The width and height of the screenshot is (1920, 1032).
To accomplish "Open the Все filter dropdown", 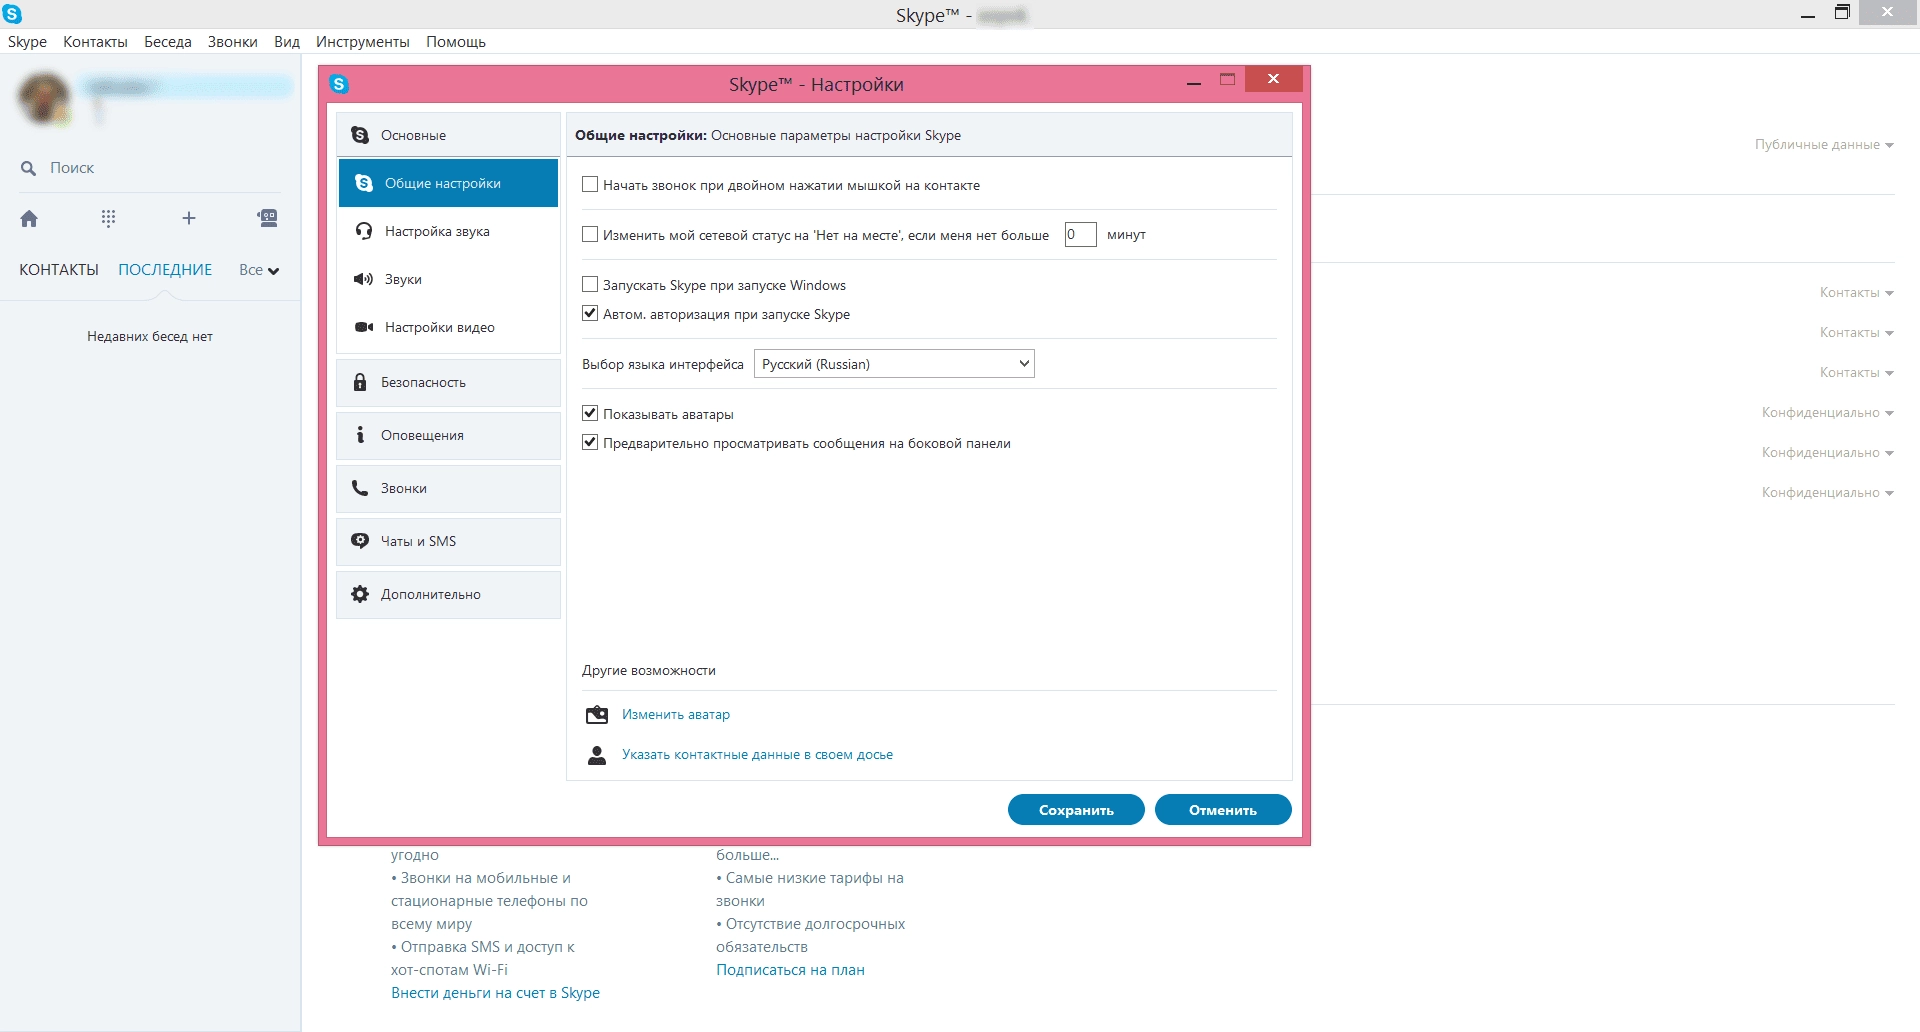I will 259,270.
